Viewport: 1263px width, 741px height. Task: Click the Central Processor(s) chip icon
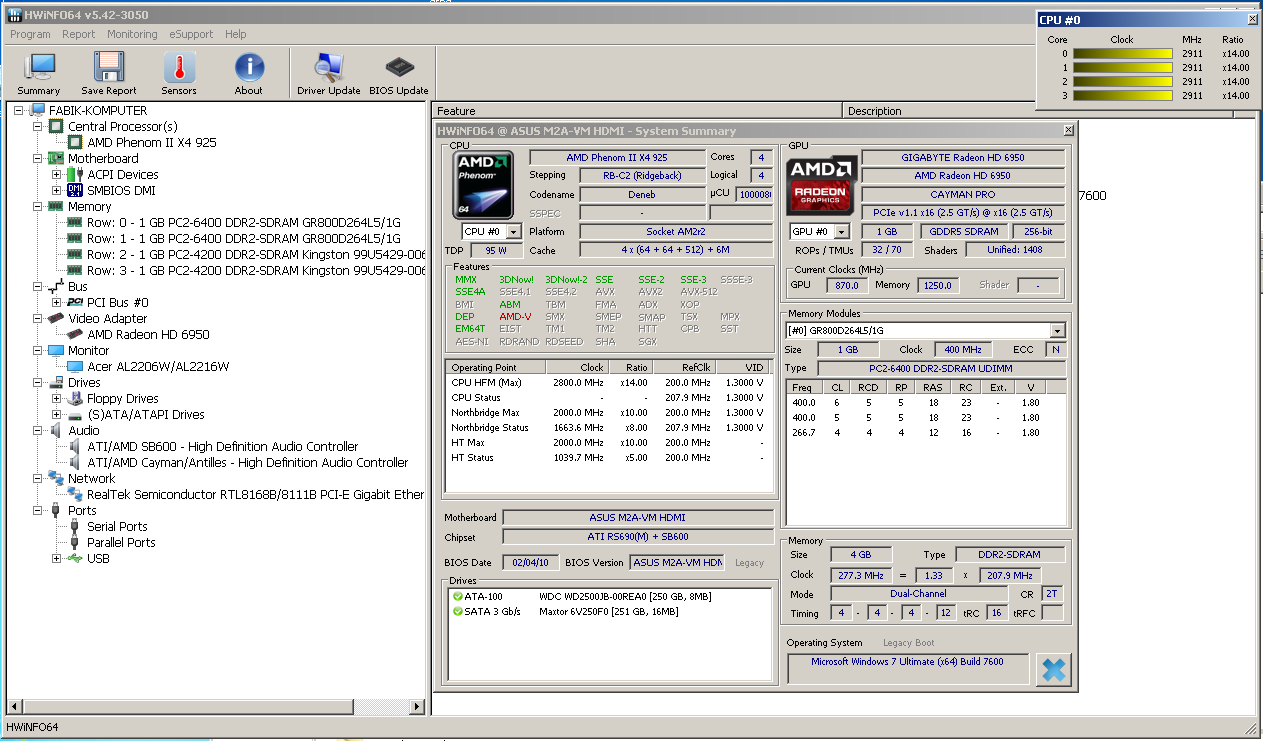click(x=57, y=126)
